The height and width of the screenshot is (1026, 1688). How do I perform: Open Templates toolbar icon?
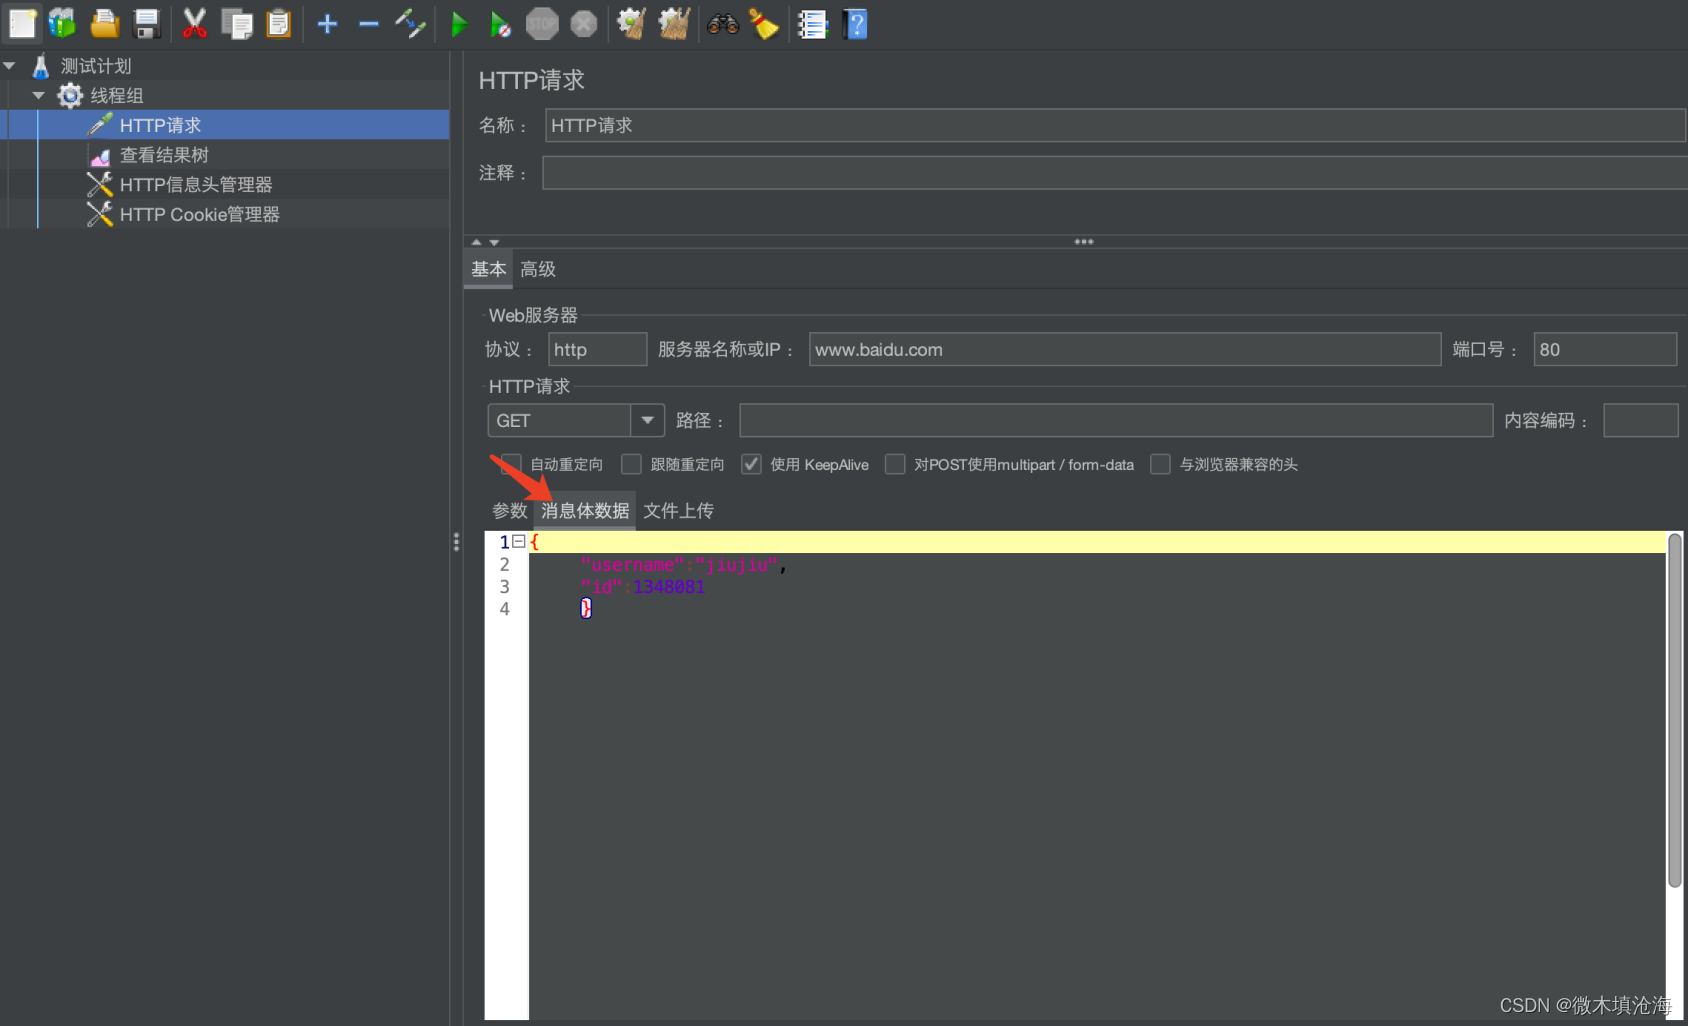pyautogui.click(x=62, y=23)
